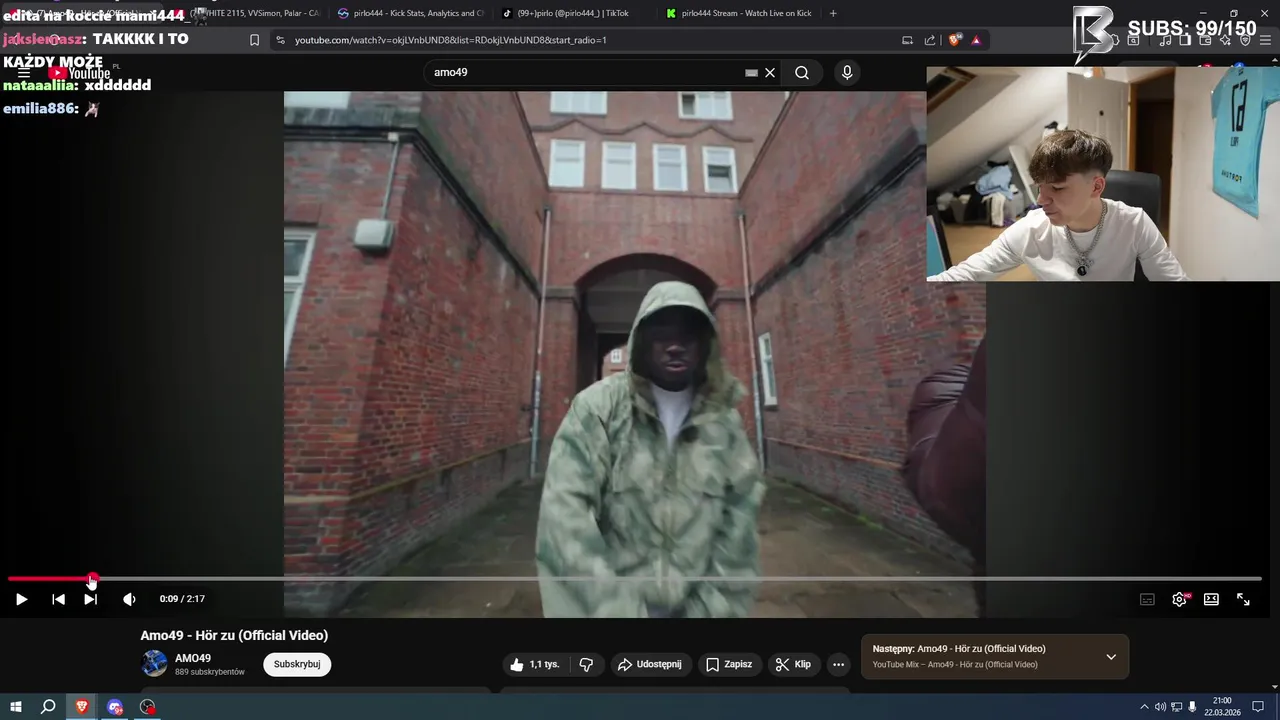Switch to the pirlo444 Stream Kick tab
This screenshot has height=720, width=1280.
pyautogui.click(x=738, y=13)
